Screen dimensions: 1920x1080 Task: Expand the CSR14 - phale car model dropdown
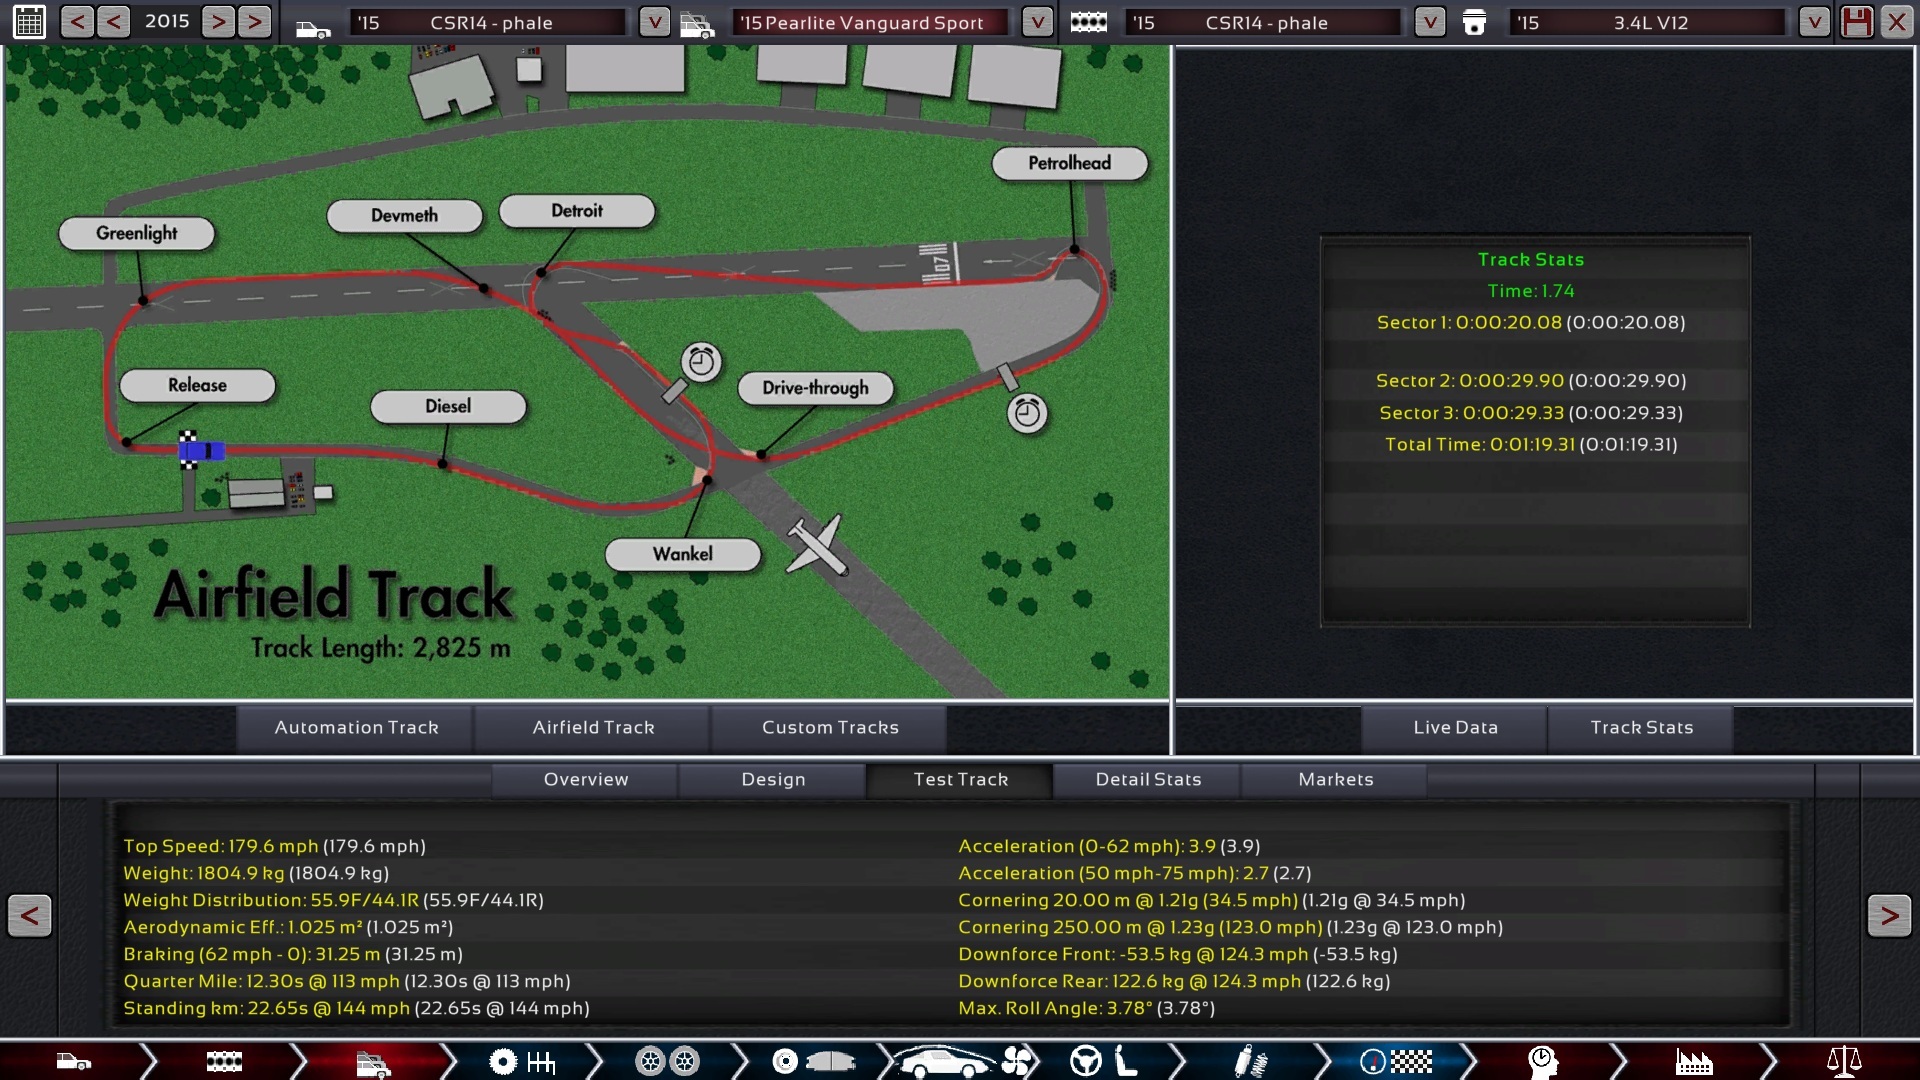point(654,22)
